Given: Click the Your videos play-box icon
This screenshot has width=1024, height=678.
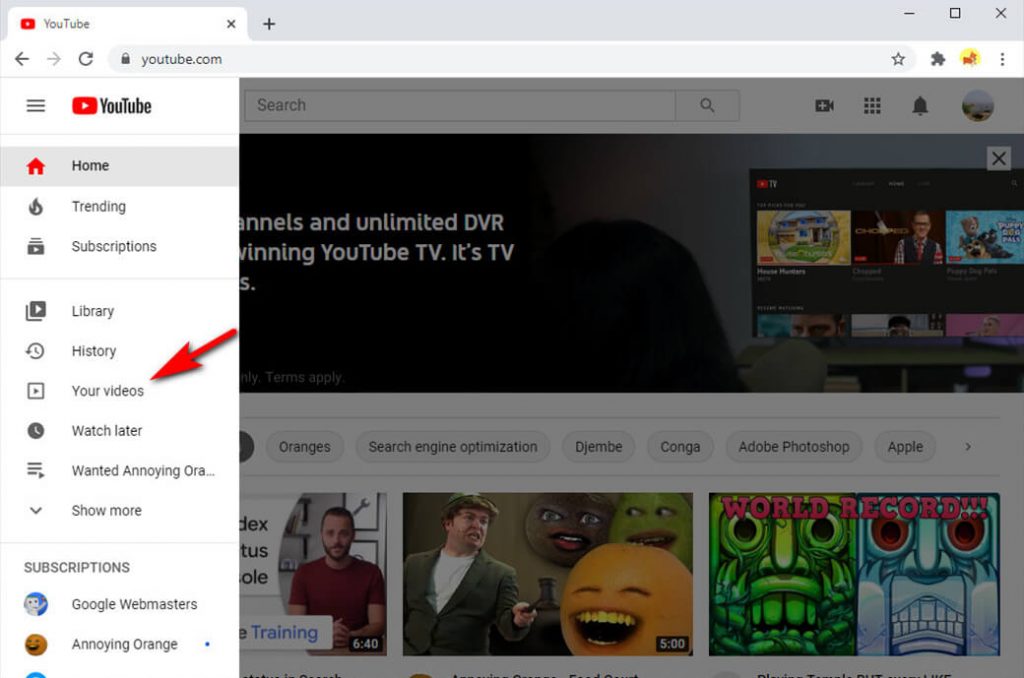Looking at the screenshot, I should 35,391.
